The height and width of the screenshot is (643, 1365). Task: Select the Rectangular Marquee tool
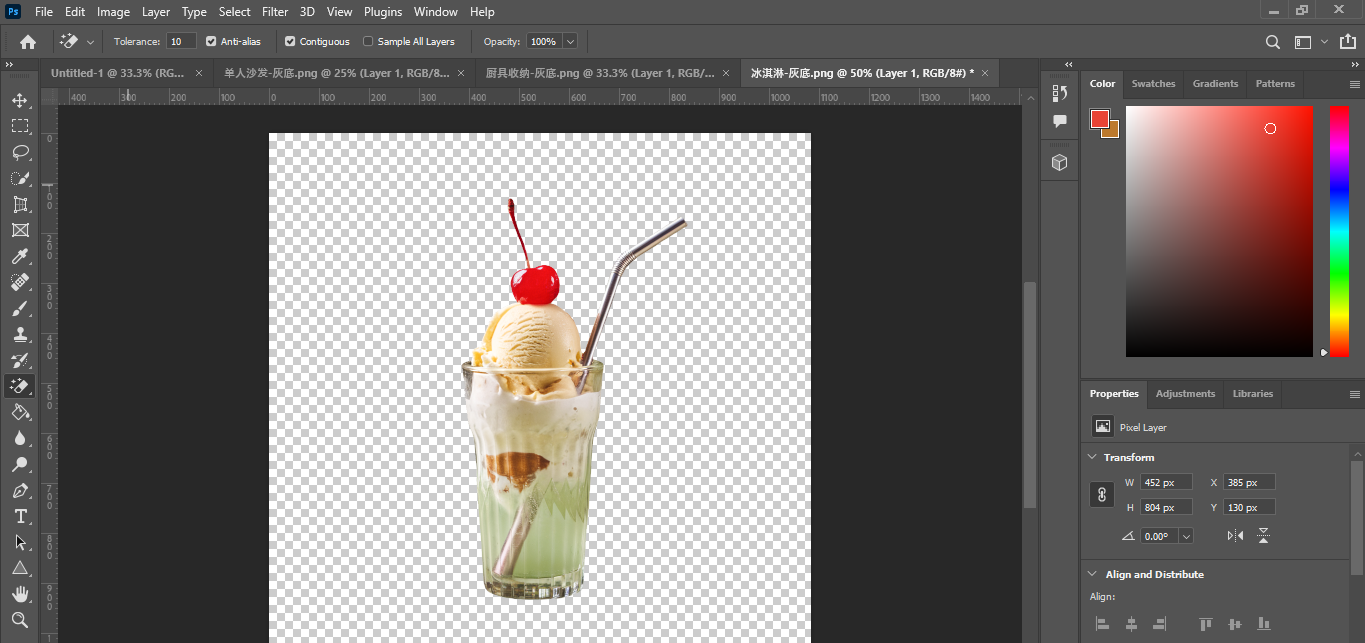click(20, 126)
